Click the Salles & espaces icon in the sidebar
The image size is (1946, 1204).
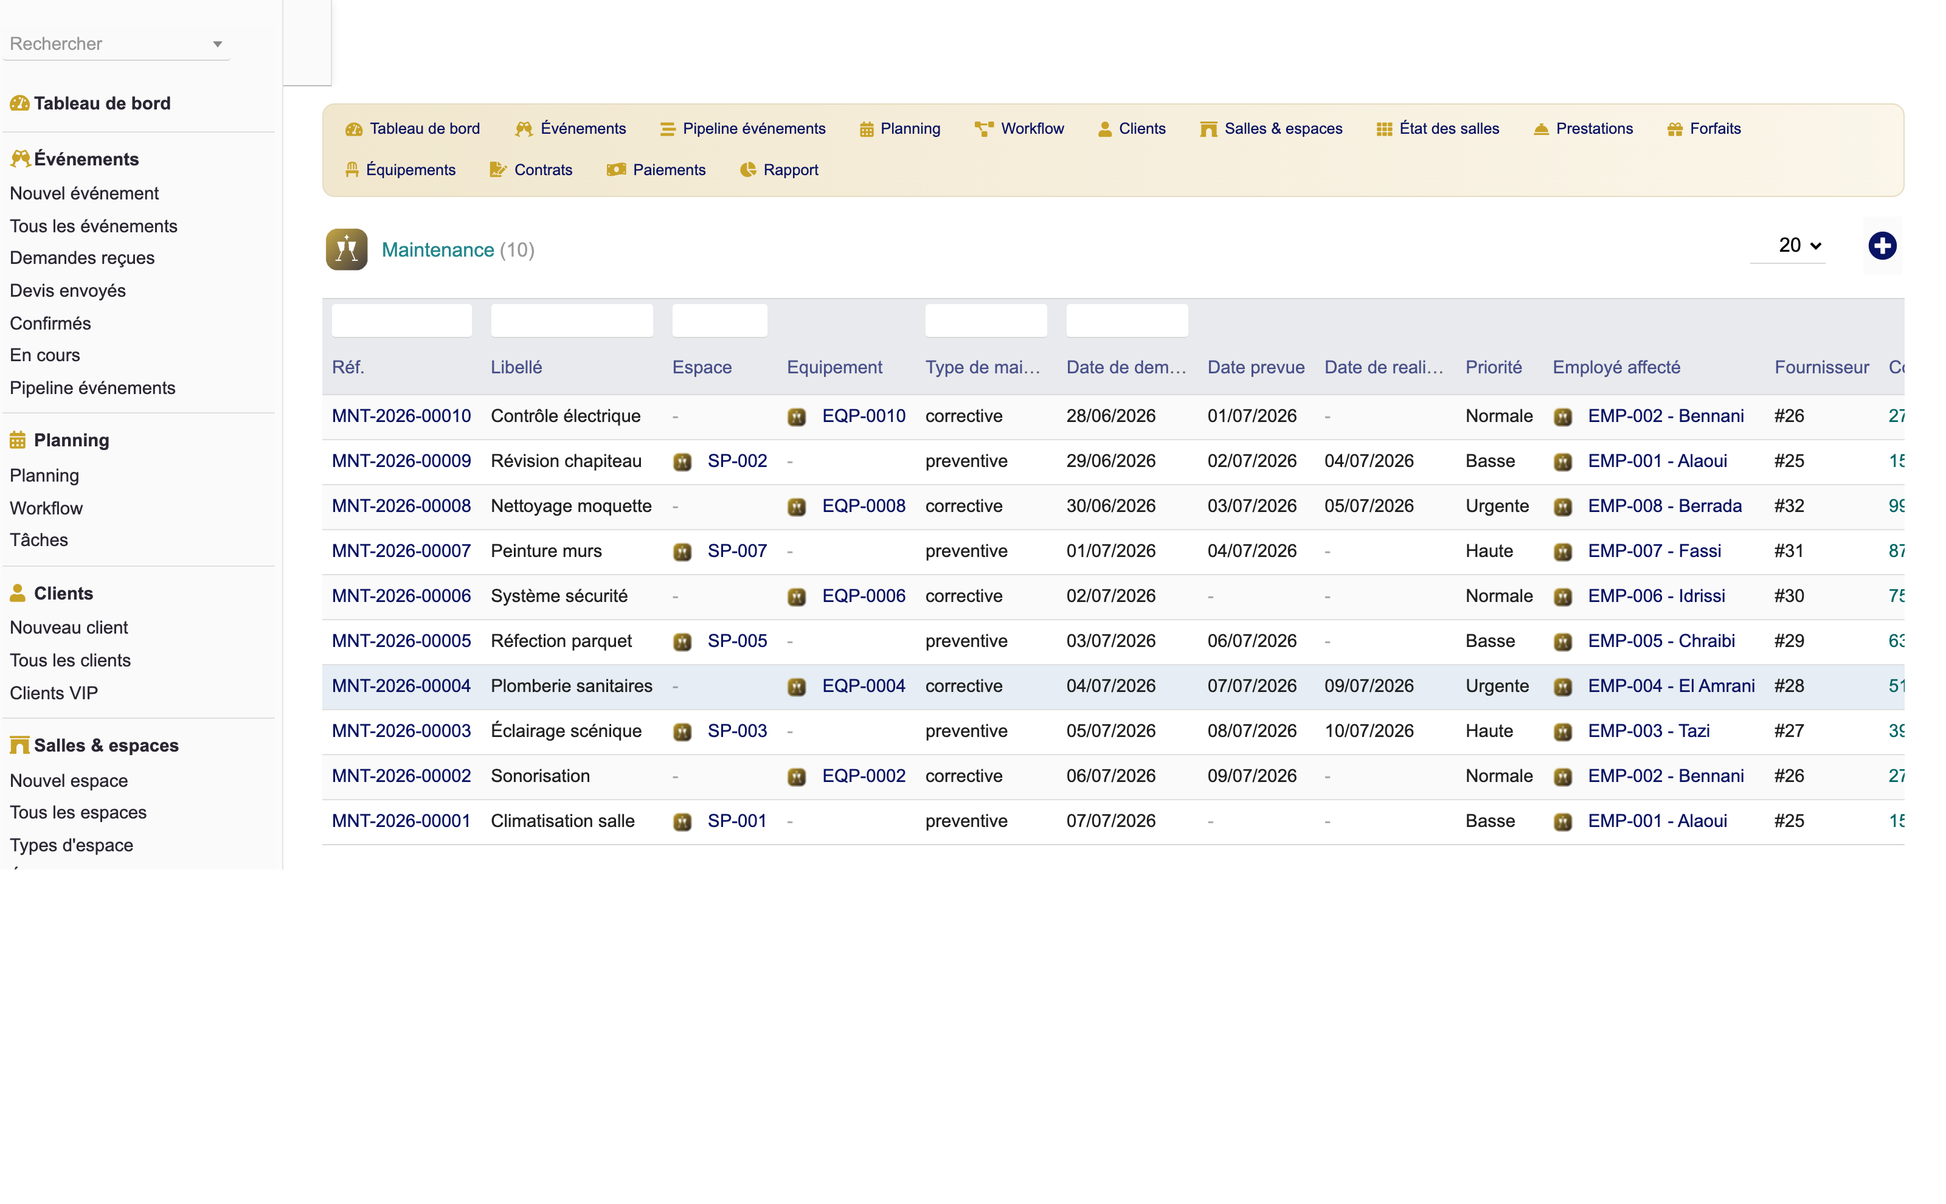tap(19, 745)
